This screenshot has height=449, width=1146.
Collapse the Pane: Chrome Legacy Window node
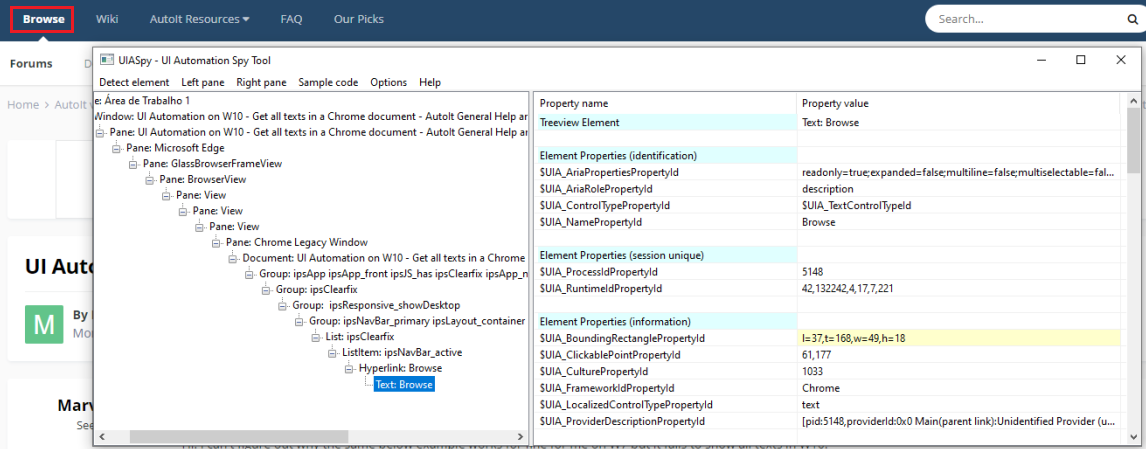pyautogui.click(x=216, y=243)
